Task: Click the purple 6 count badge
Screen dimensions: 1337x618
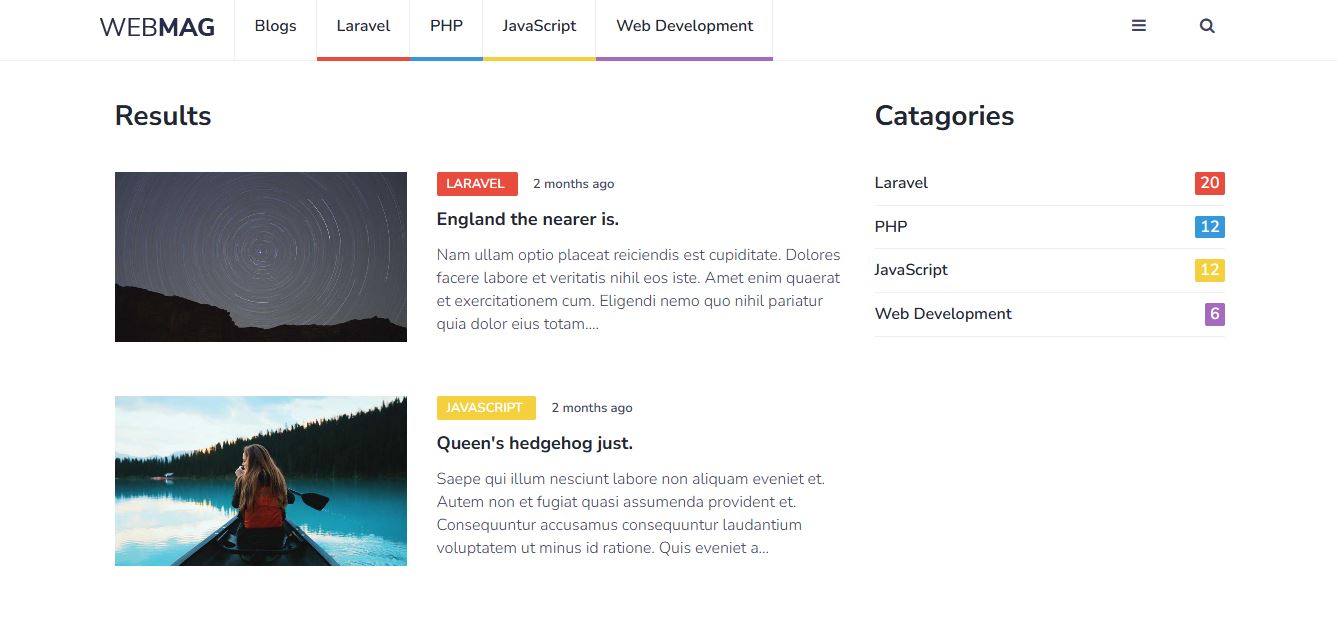Action: (1215, 314)
